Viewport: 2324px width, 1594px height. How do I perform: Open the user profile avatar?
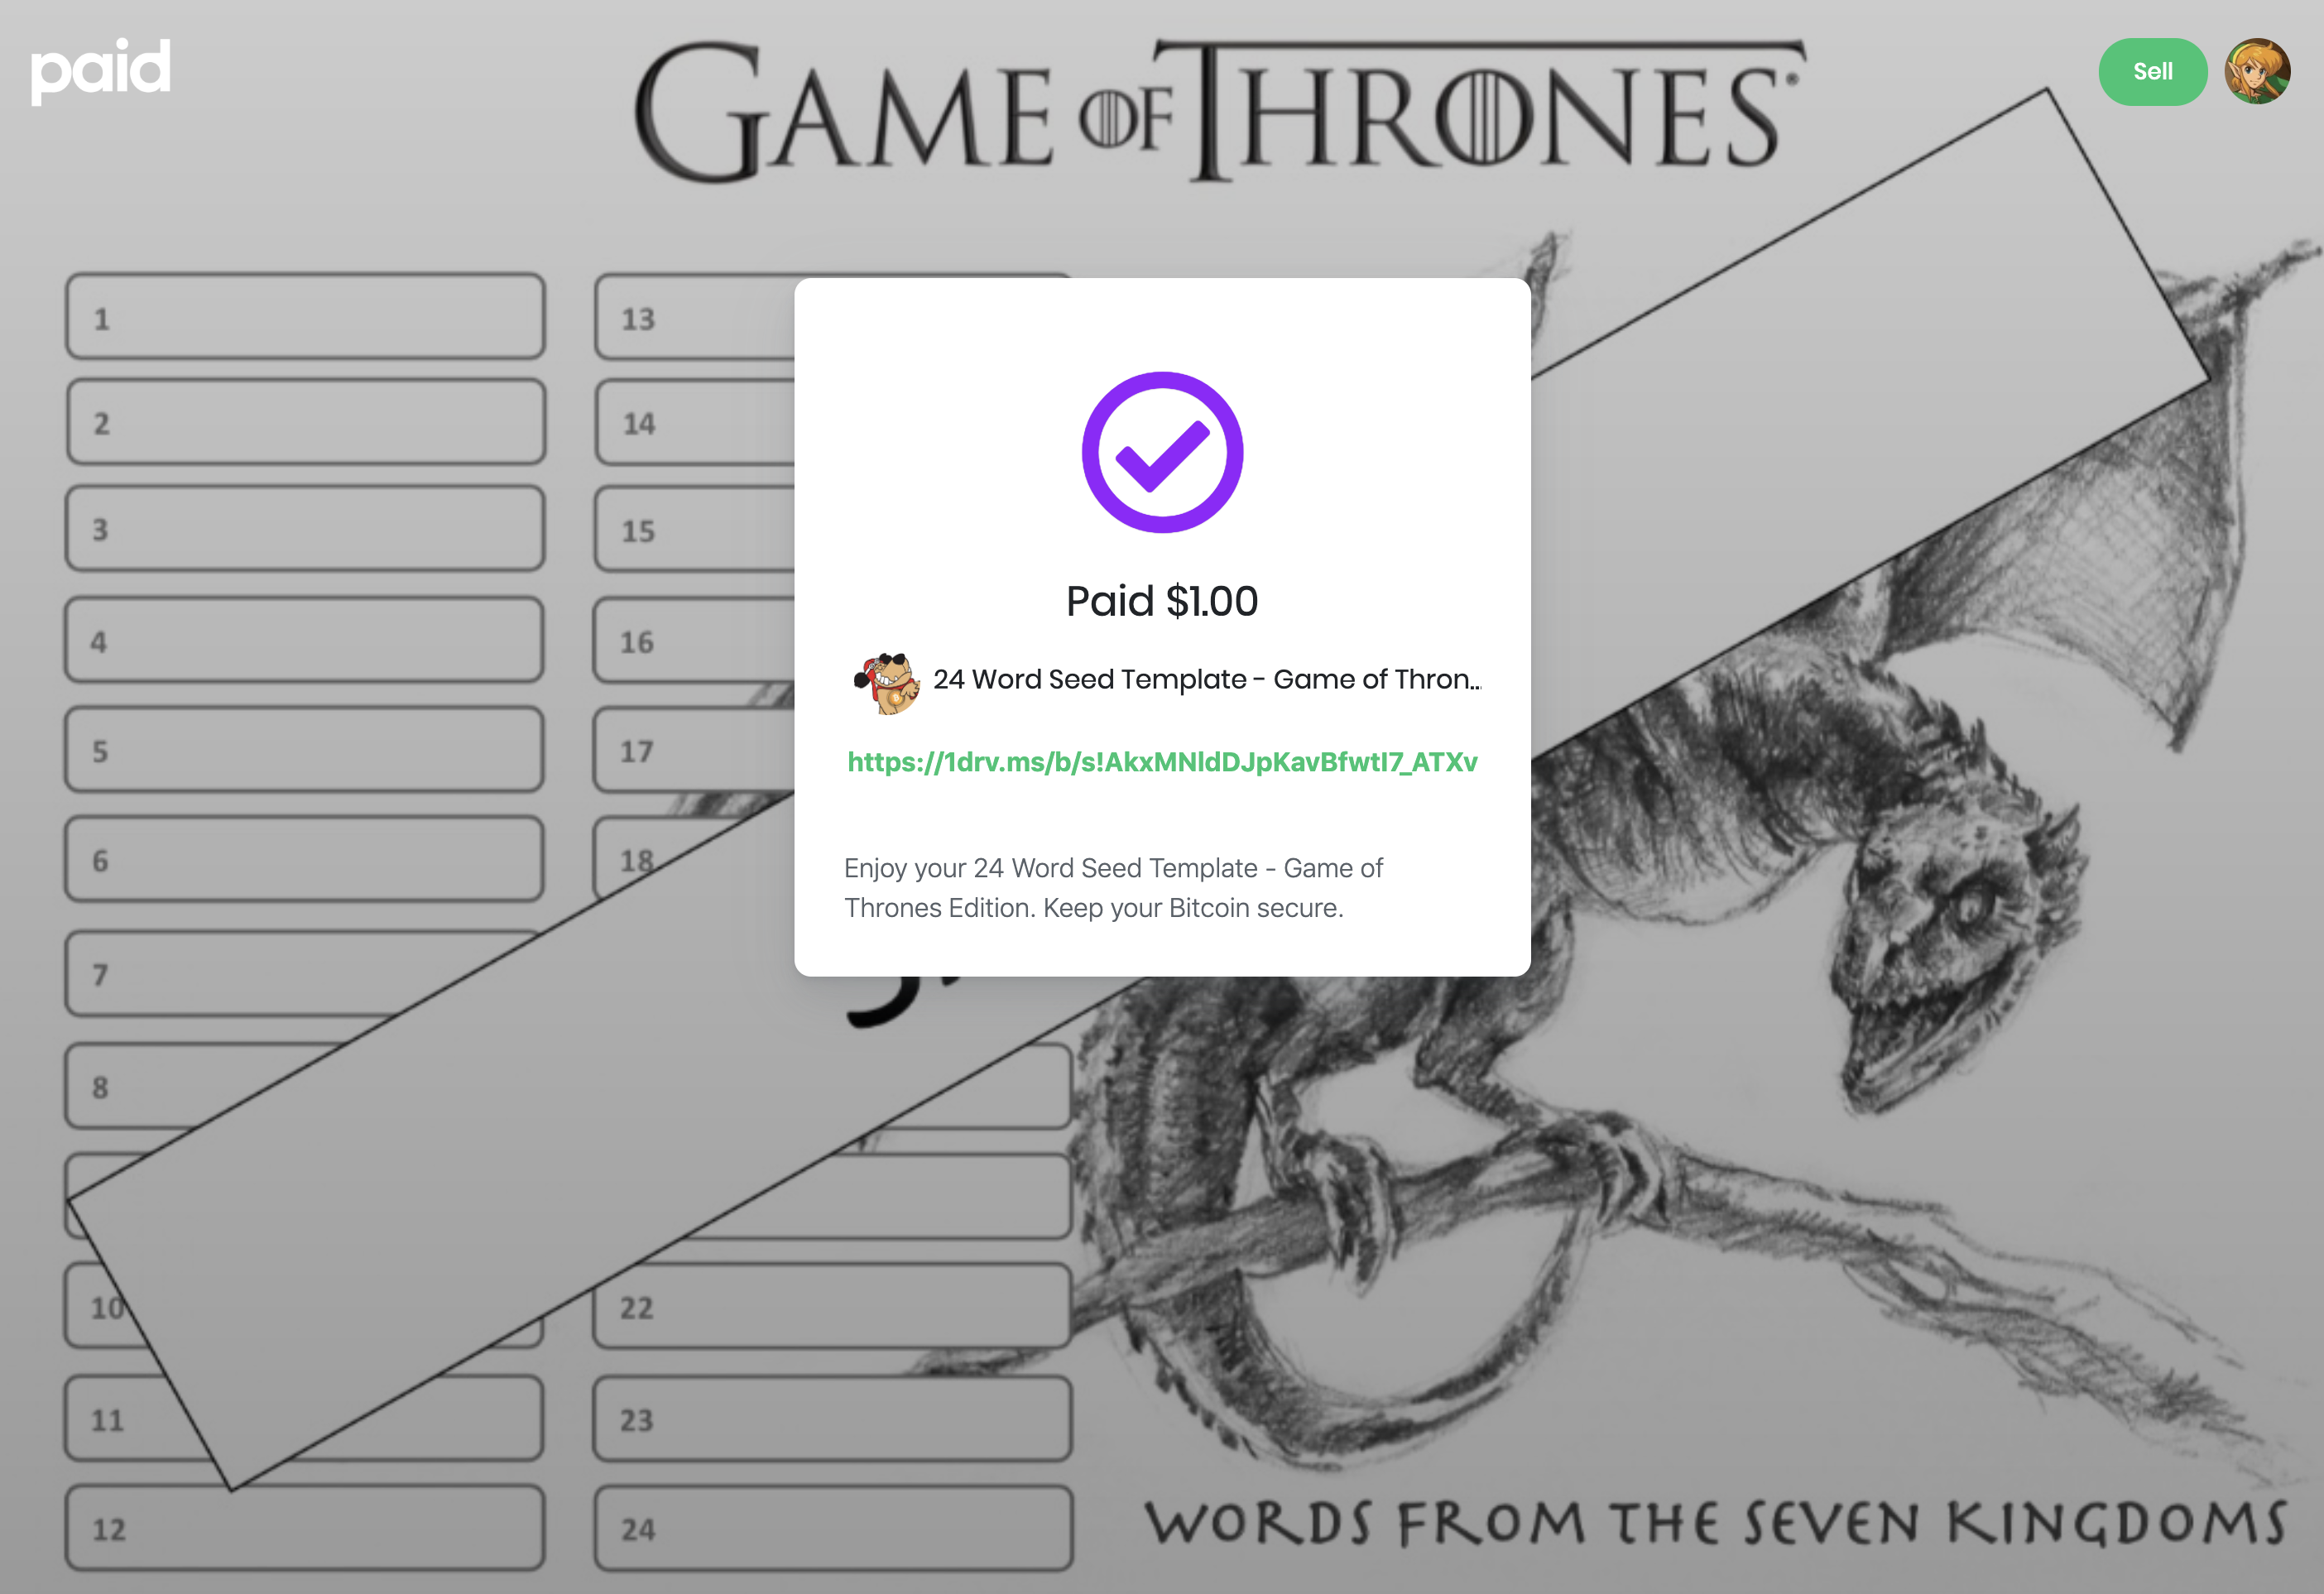(x=2257, y=71)
